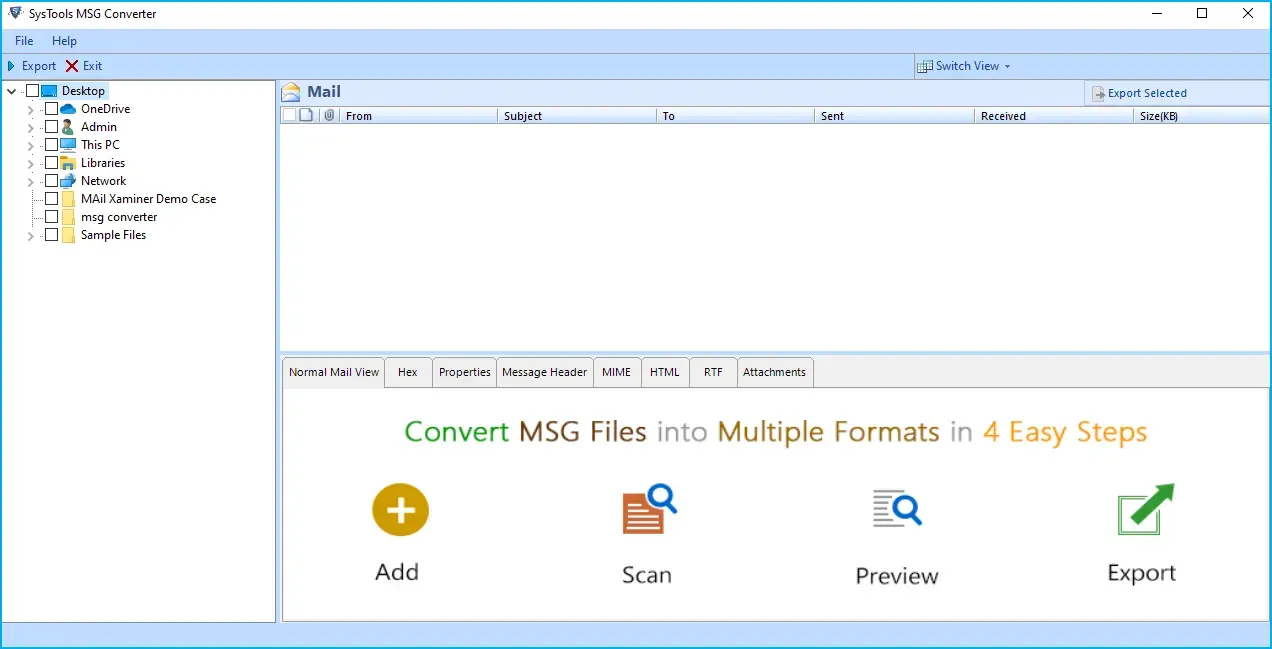Click the SysTools app logo in title bar

coord(14,13)
